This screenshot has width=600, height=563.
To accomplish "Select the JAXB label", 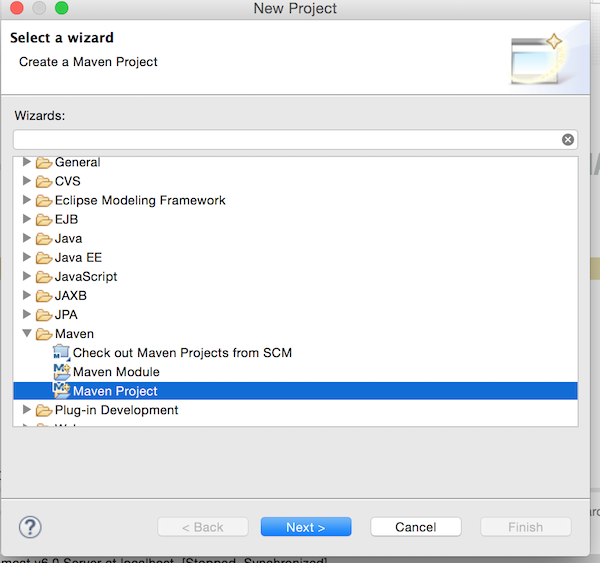I will coord(70,295).
